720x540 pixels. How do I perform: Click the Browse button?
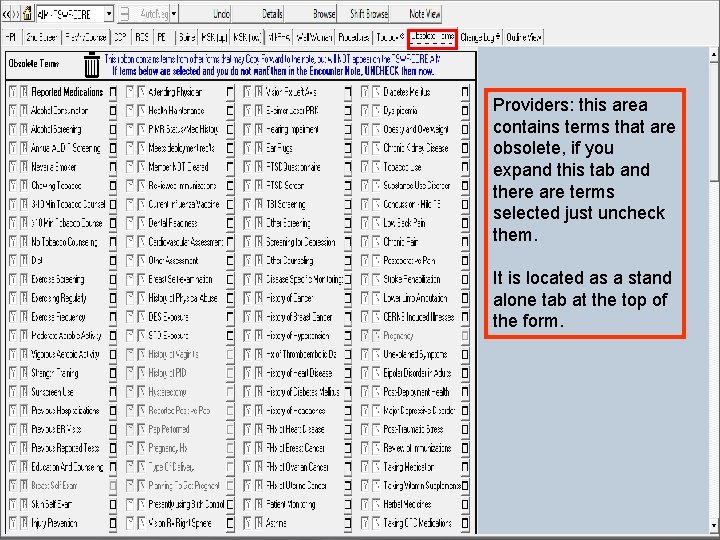tap(311, 14)
